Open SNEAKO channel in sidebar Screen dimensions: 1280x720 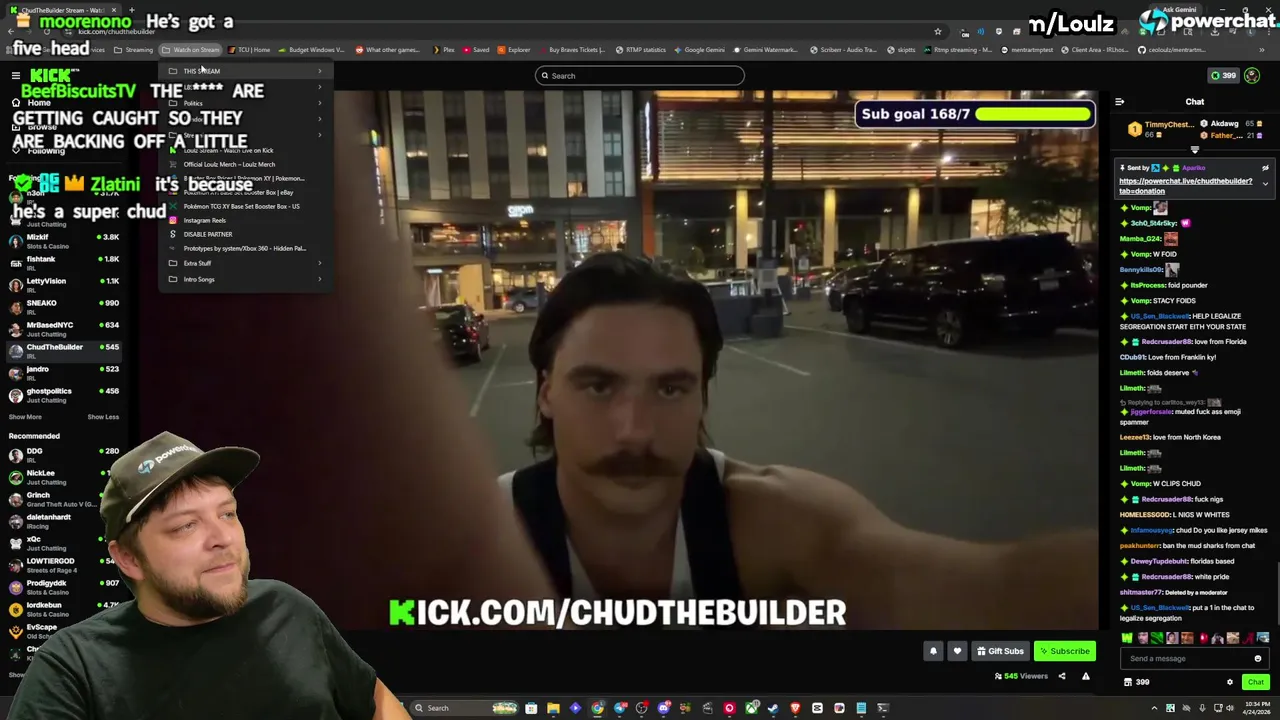64,307
